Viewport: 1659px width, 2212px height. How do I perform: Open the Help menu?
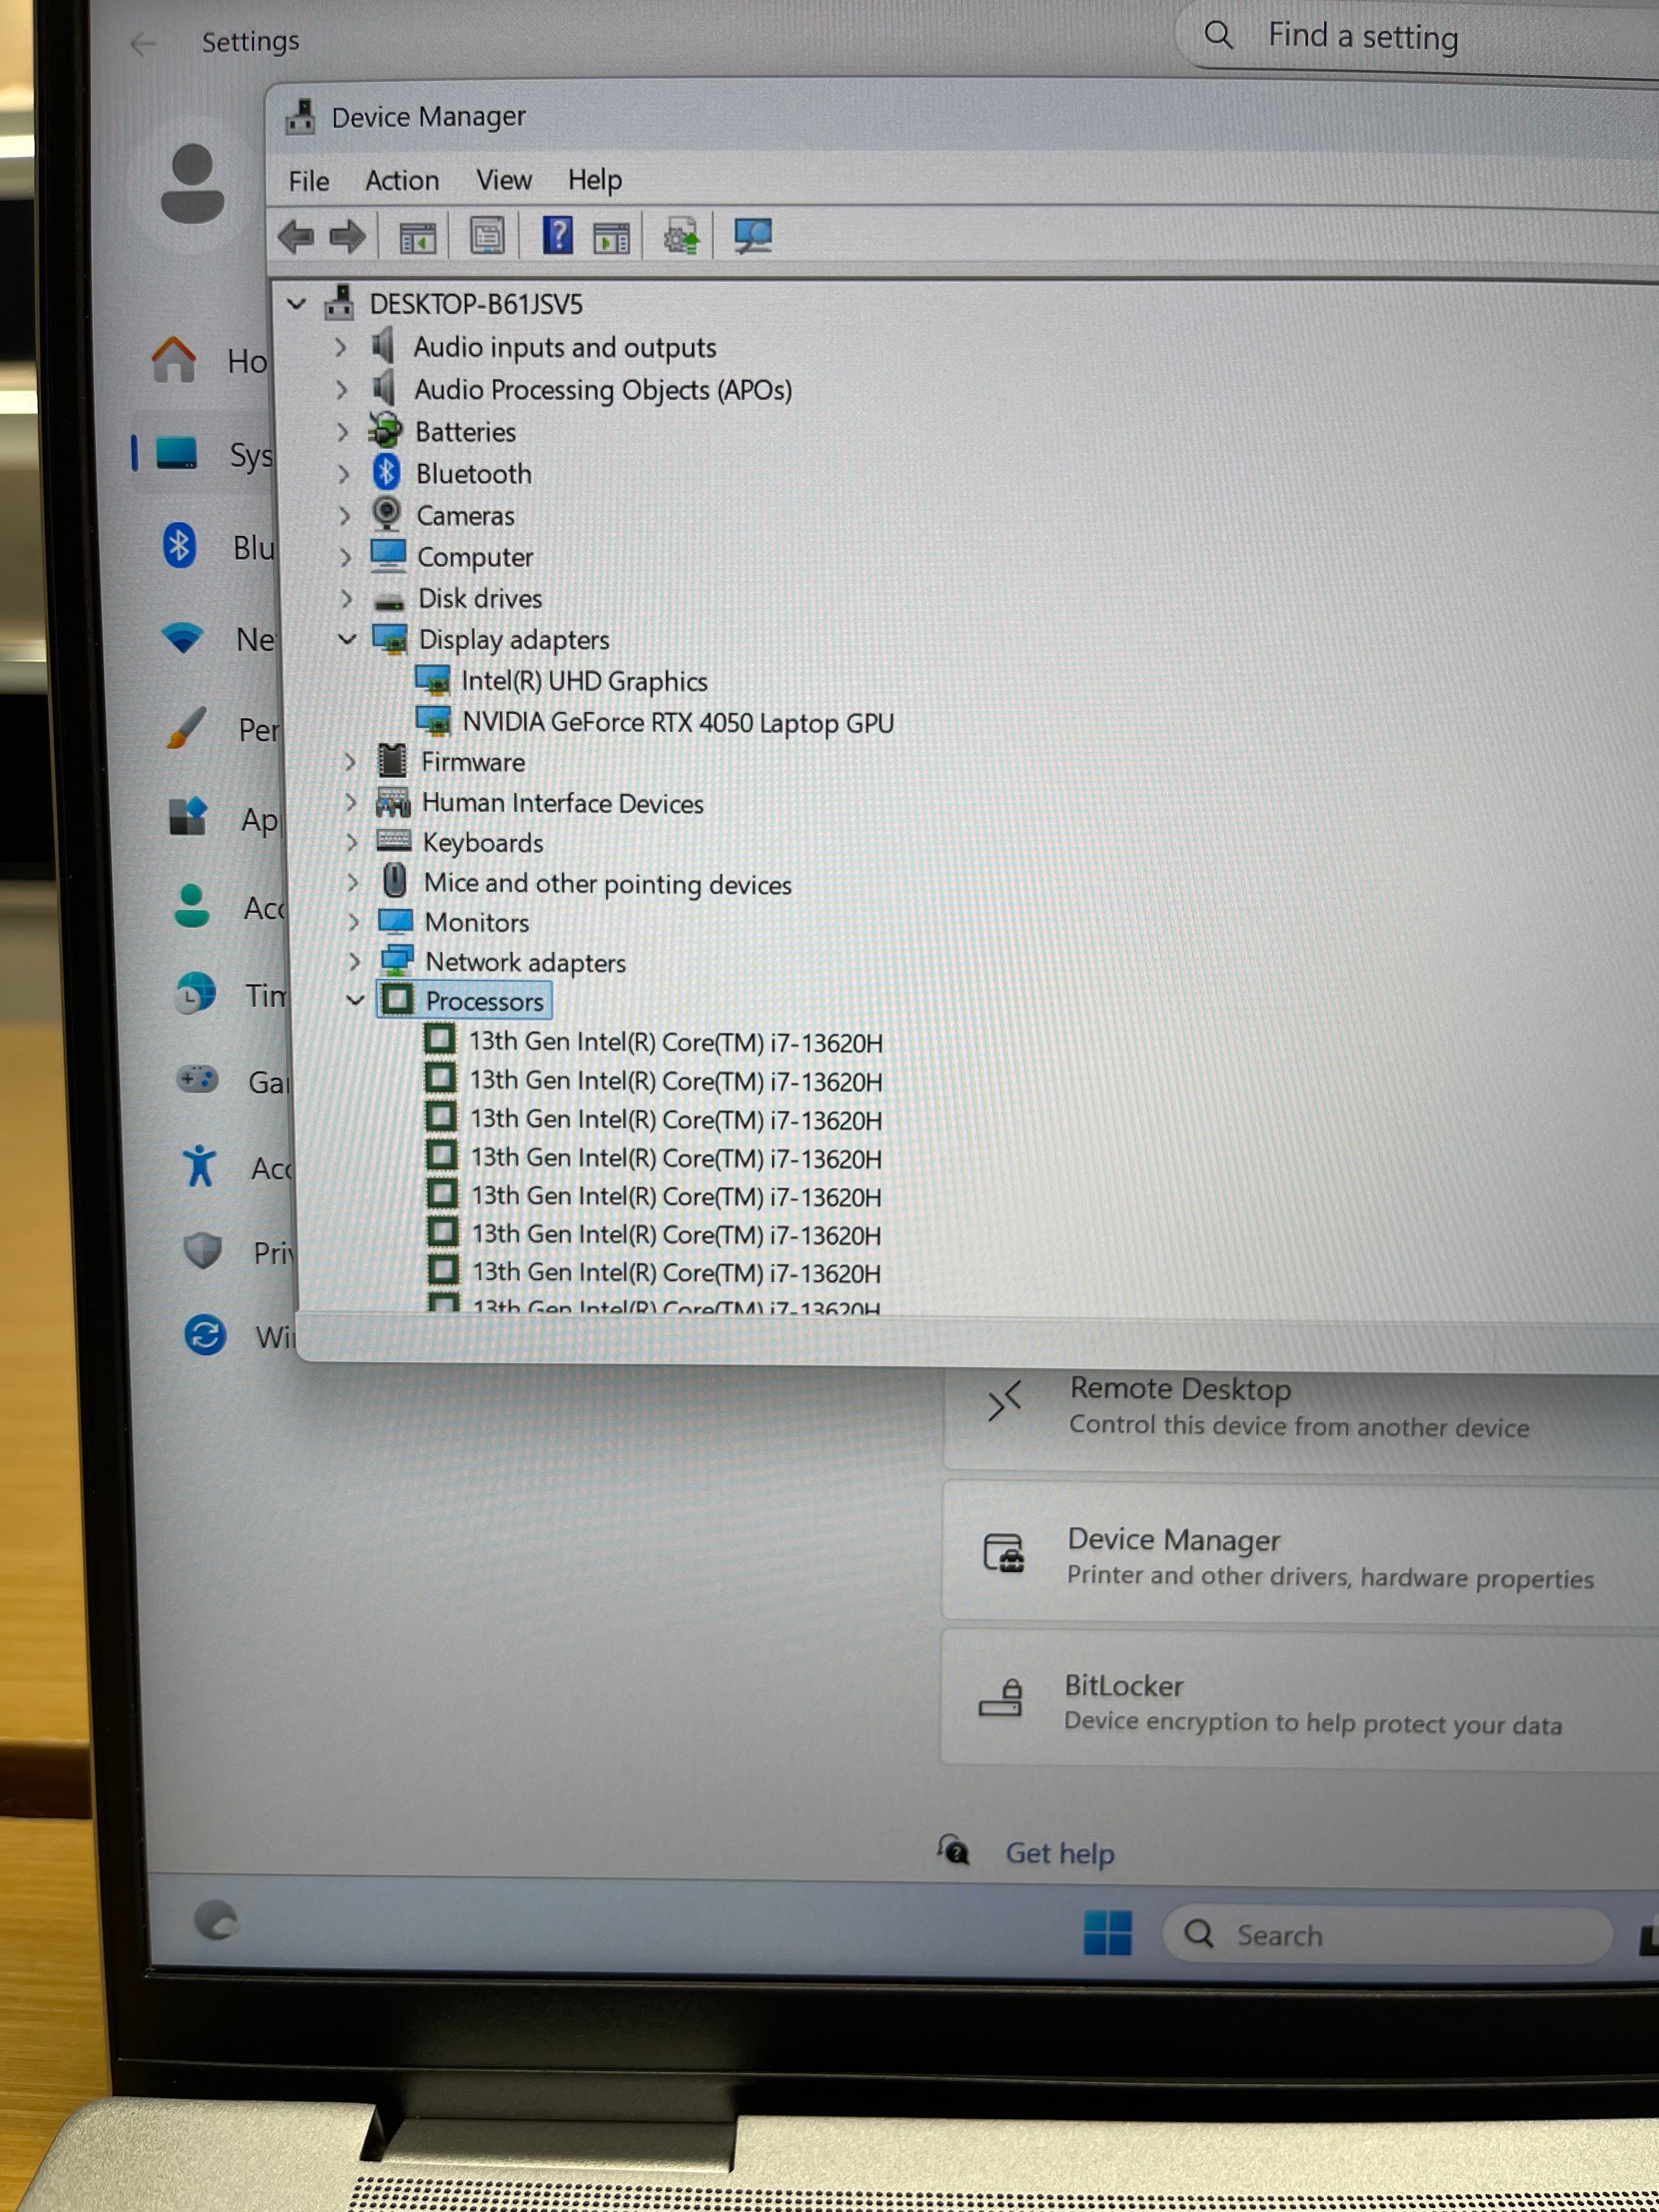595,180
